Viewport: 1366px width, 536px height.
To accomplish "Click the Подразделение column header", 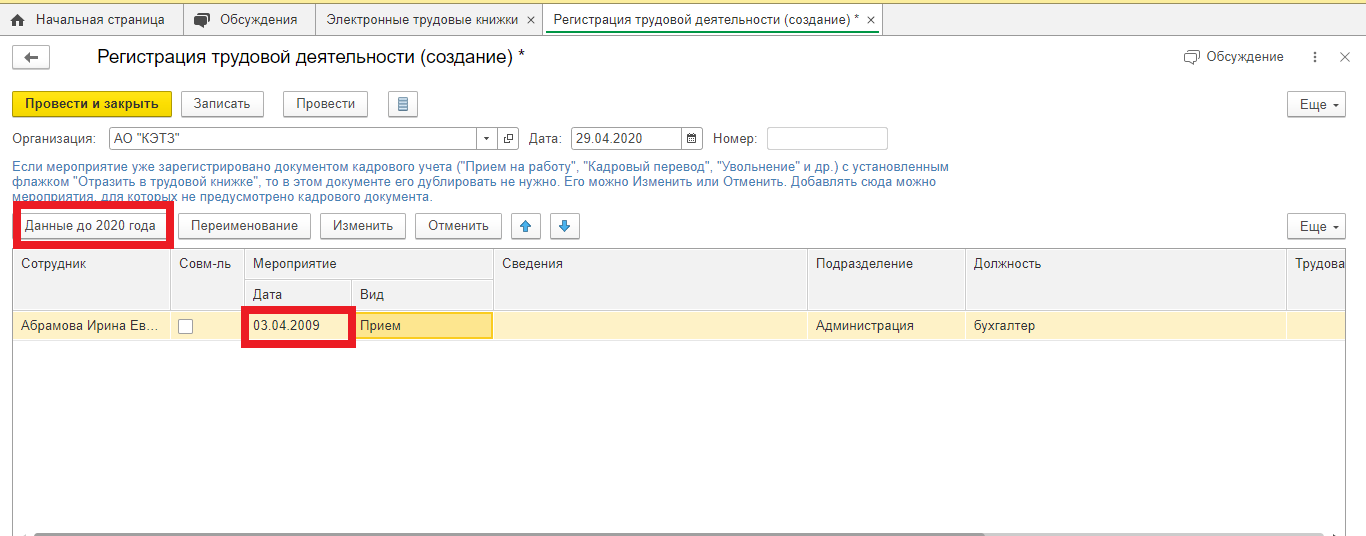I will (886, 279).
